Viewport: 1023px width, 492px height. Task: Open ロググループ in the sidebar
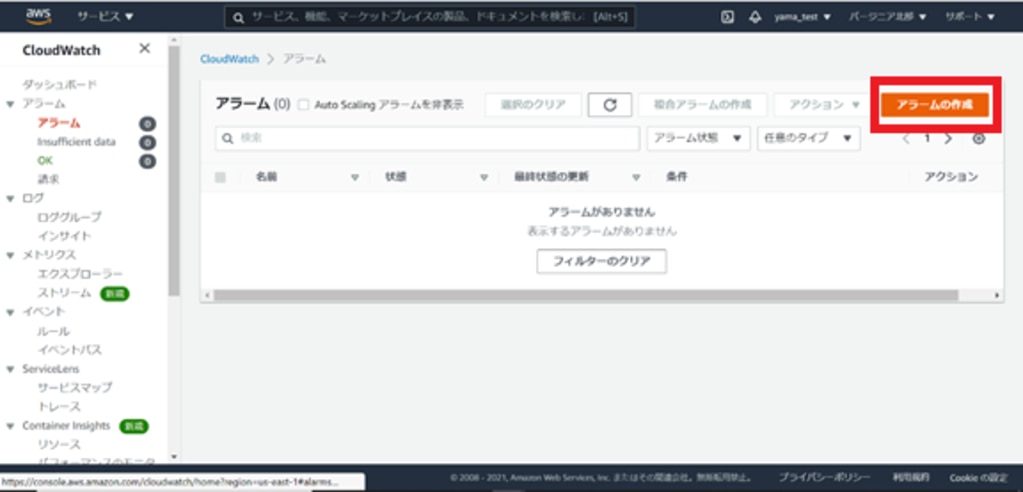(69, 217)
